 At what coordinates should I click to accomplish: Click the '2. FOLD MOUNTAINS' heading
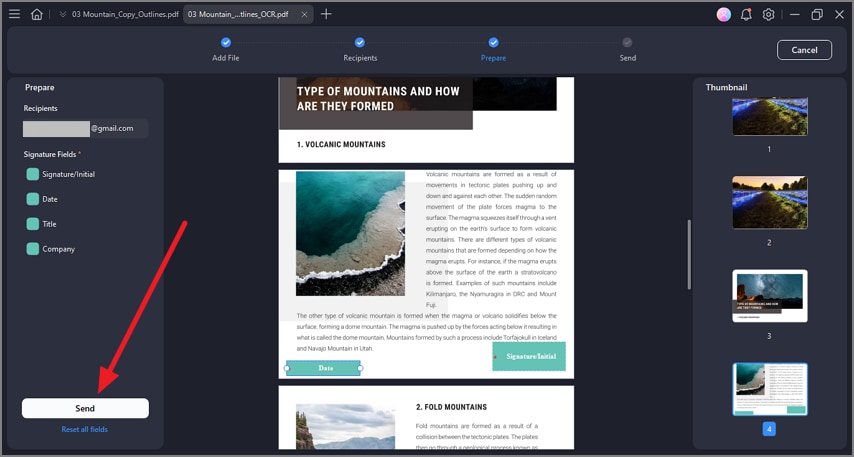[x=451, y=407]
